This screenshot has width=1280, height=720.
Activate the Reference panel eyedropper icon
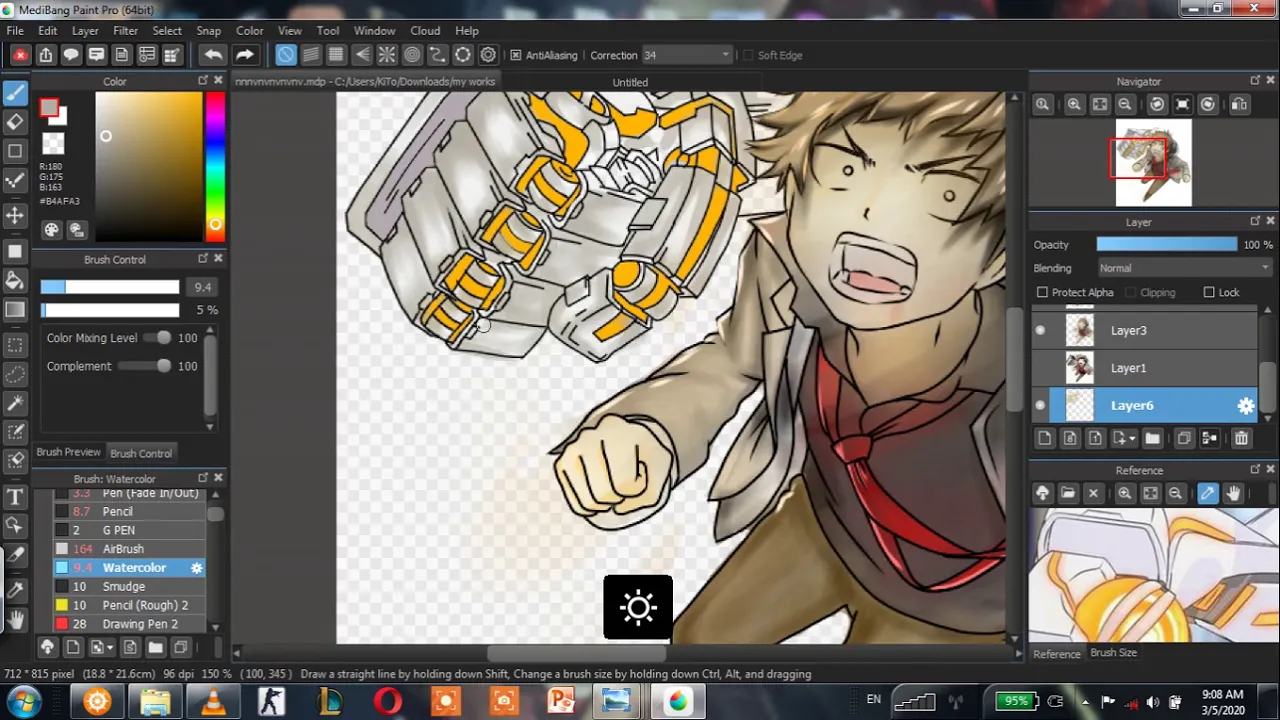[1207, 493]
